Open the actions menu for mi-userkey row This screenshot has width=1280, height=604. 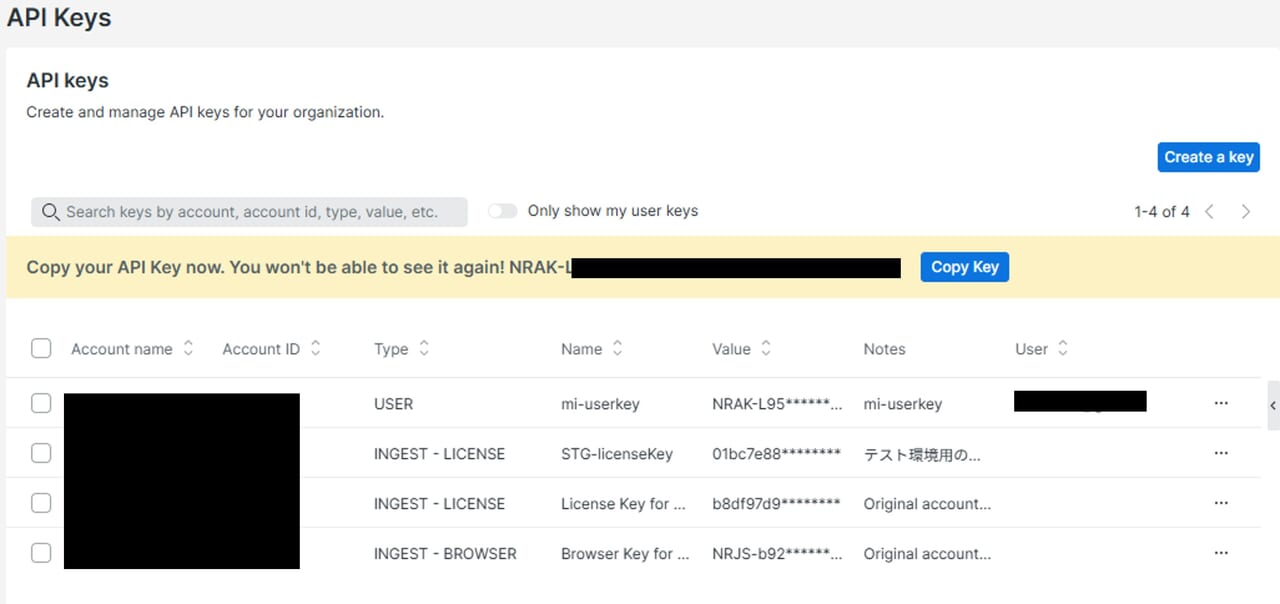coord(1220,403)
